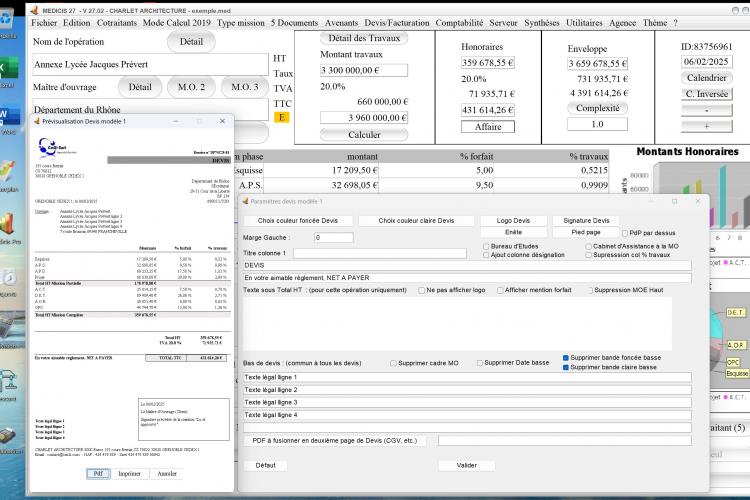Open the Avenants menu

click(x=341, y=22)
